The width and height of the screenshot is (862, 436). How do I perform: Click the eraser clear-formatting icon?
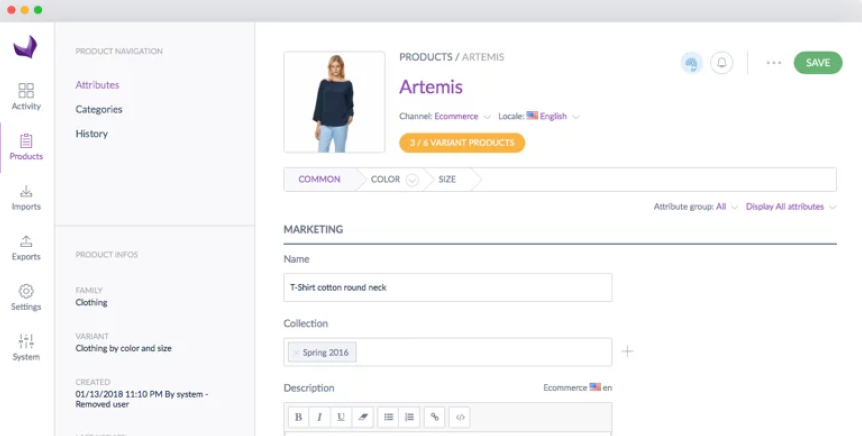(x=362, y=417)
